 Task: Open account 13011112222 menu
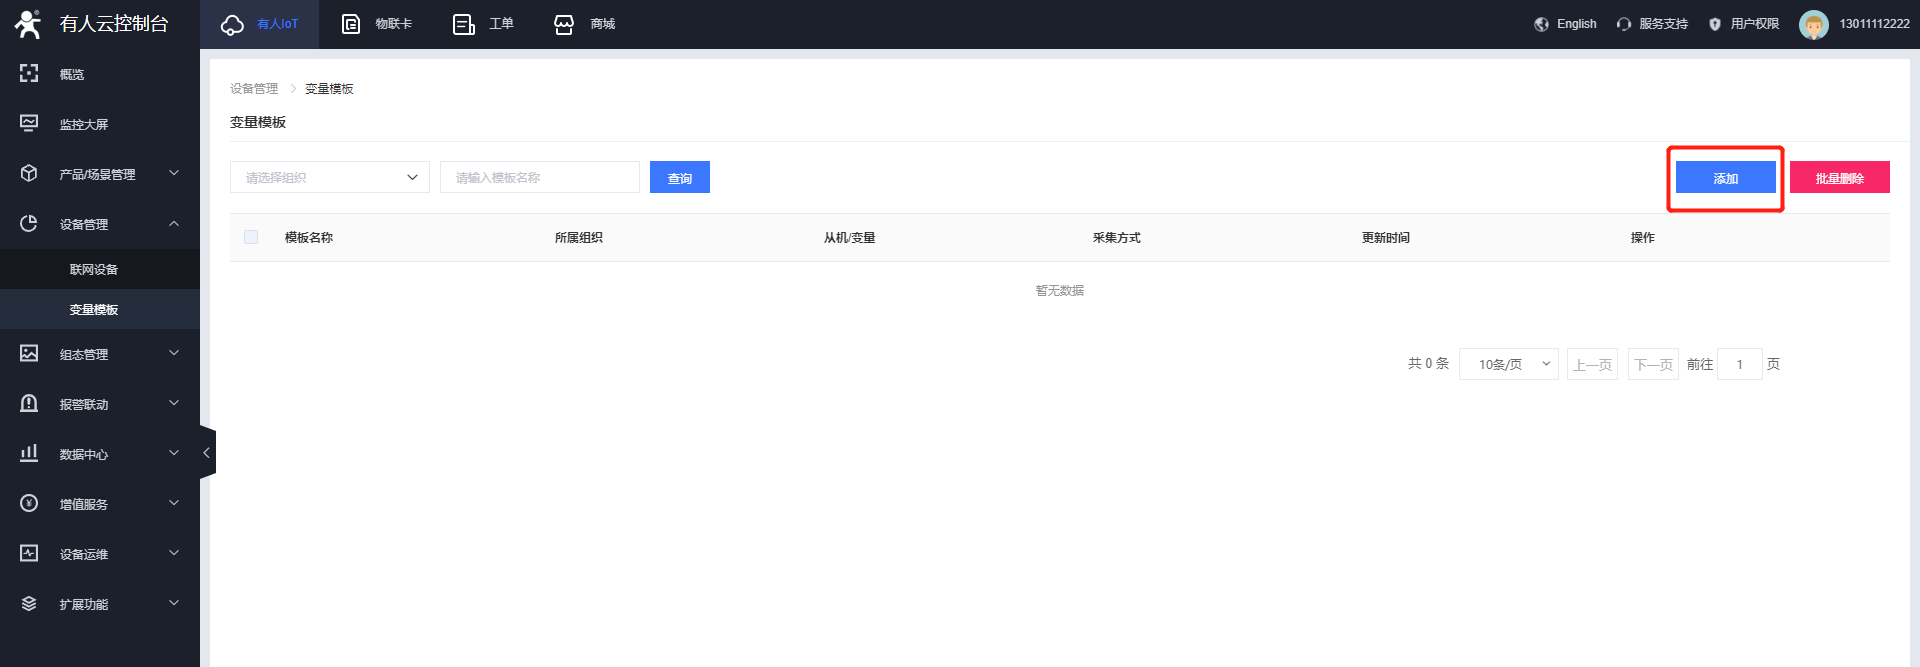[x=1874, y=24]
